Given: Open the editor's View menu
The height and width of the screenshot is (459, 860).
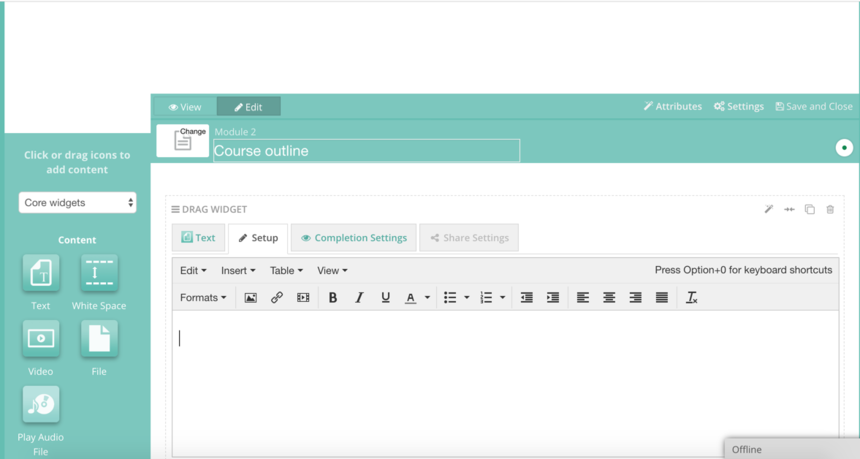Looking at the screenshot, I should point(332,270).
